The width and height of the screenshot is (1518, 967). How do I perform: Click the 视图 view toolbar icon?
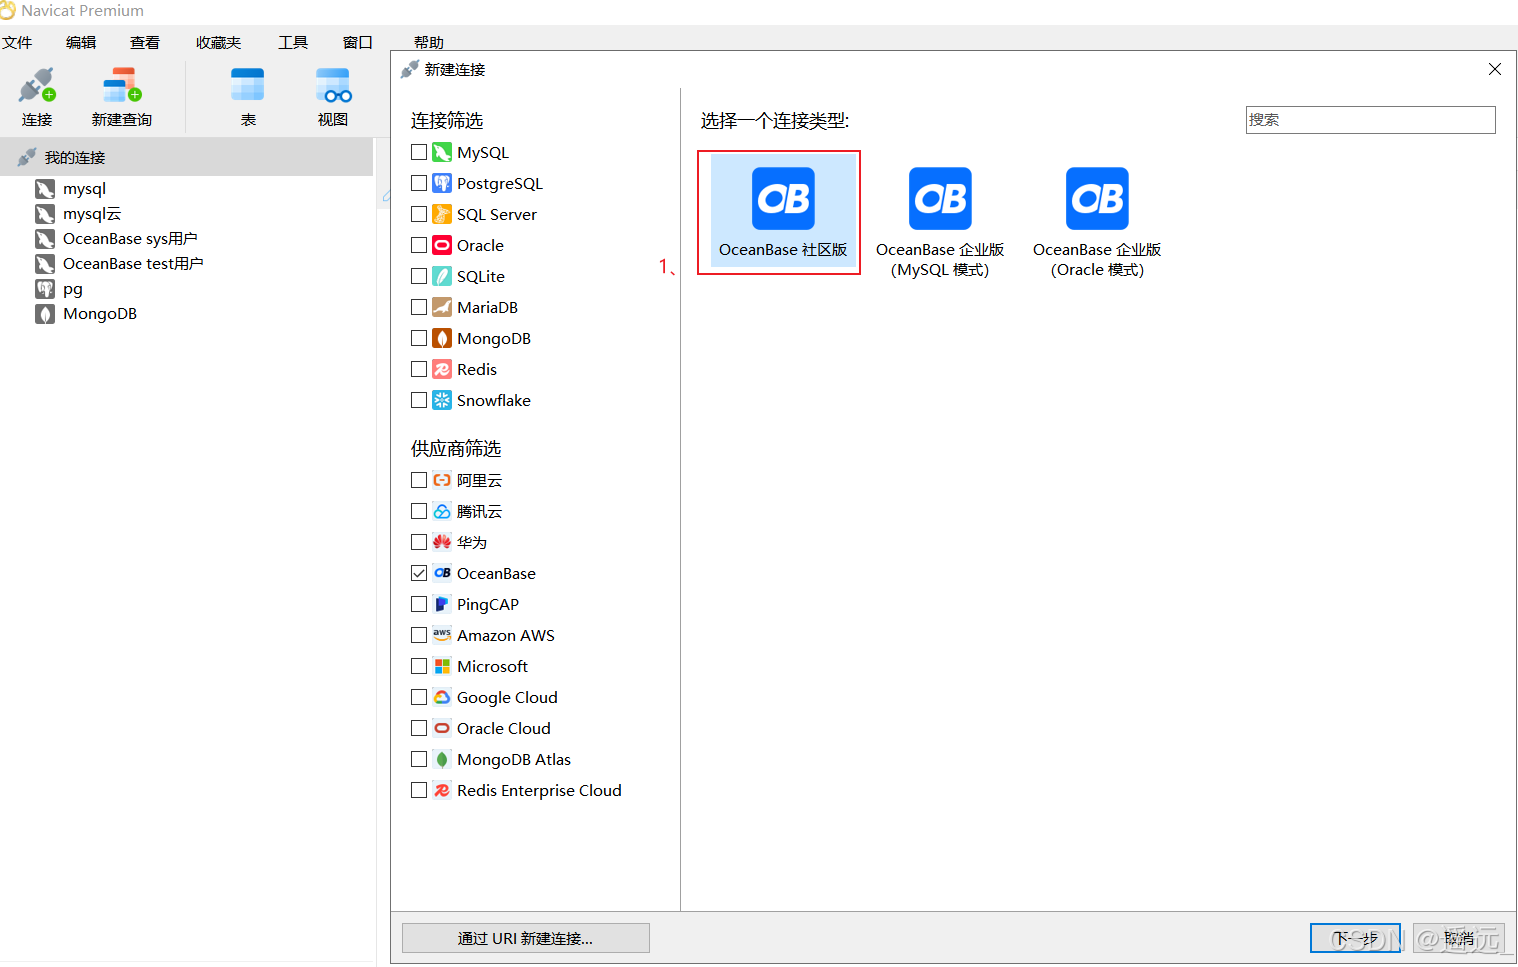tap(333, 86)
